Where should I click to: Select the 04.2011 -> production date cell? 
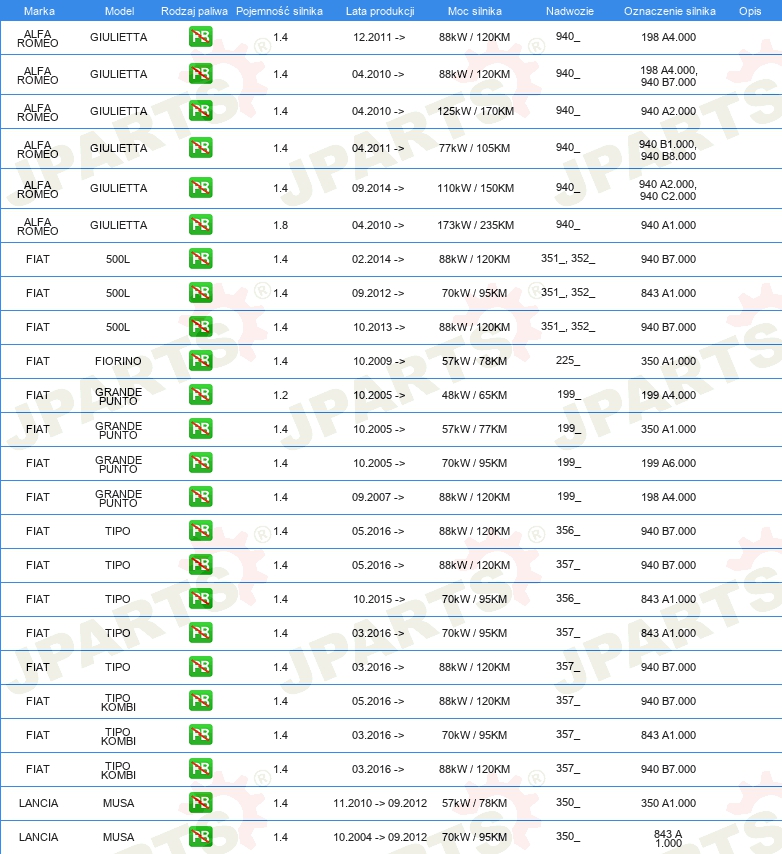click(378, 148)
